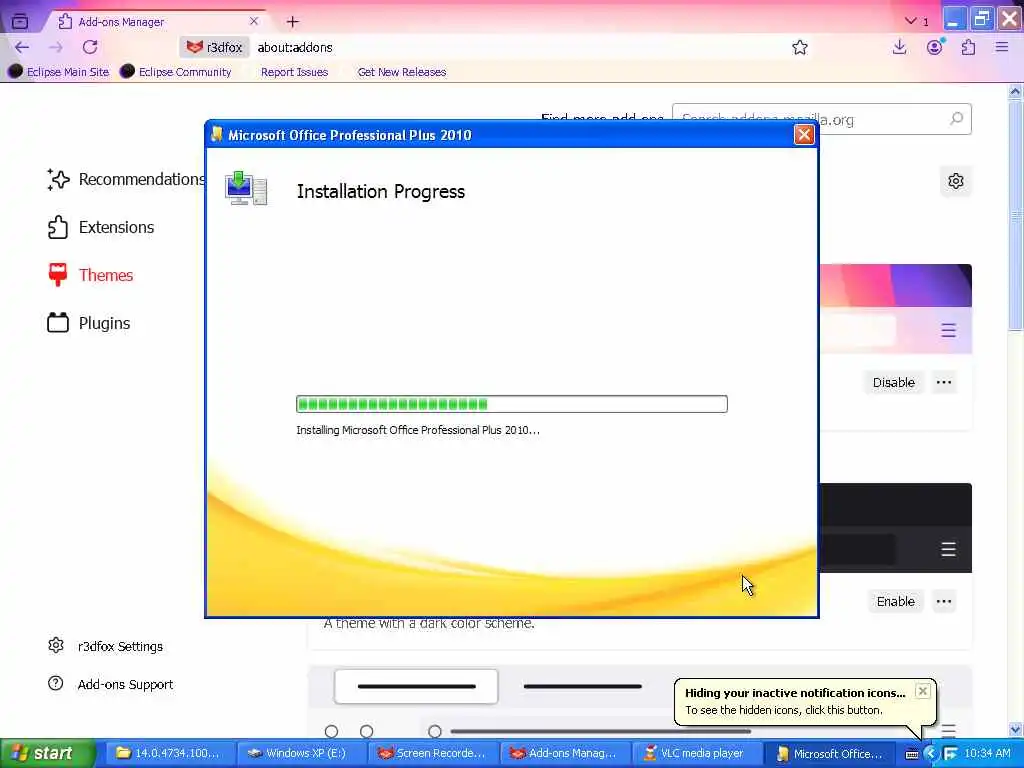The height and width of the screenshot is (768, 1024).
Task: Open a new tab with the plus button
Action: coord(293,22)
